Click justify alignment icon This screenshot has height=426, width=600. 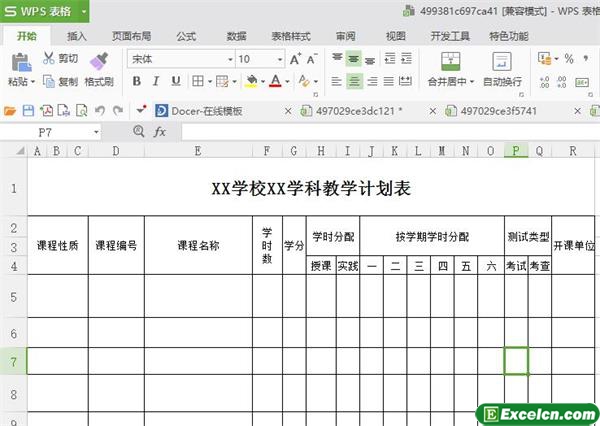[x=388, y=81]
